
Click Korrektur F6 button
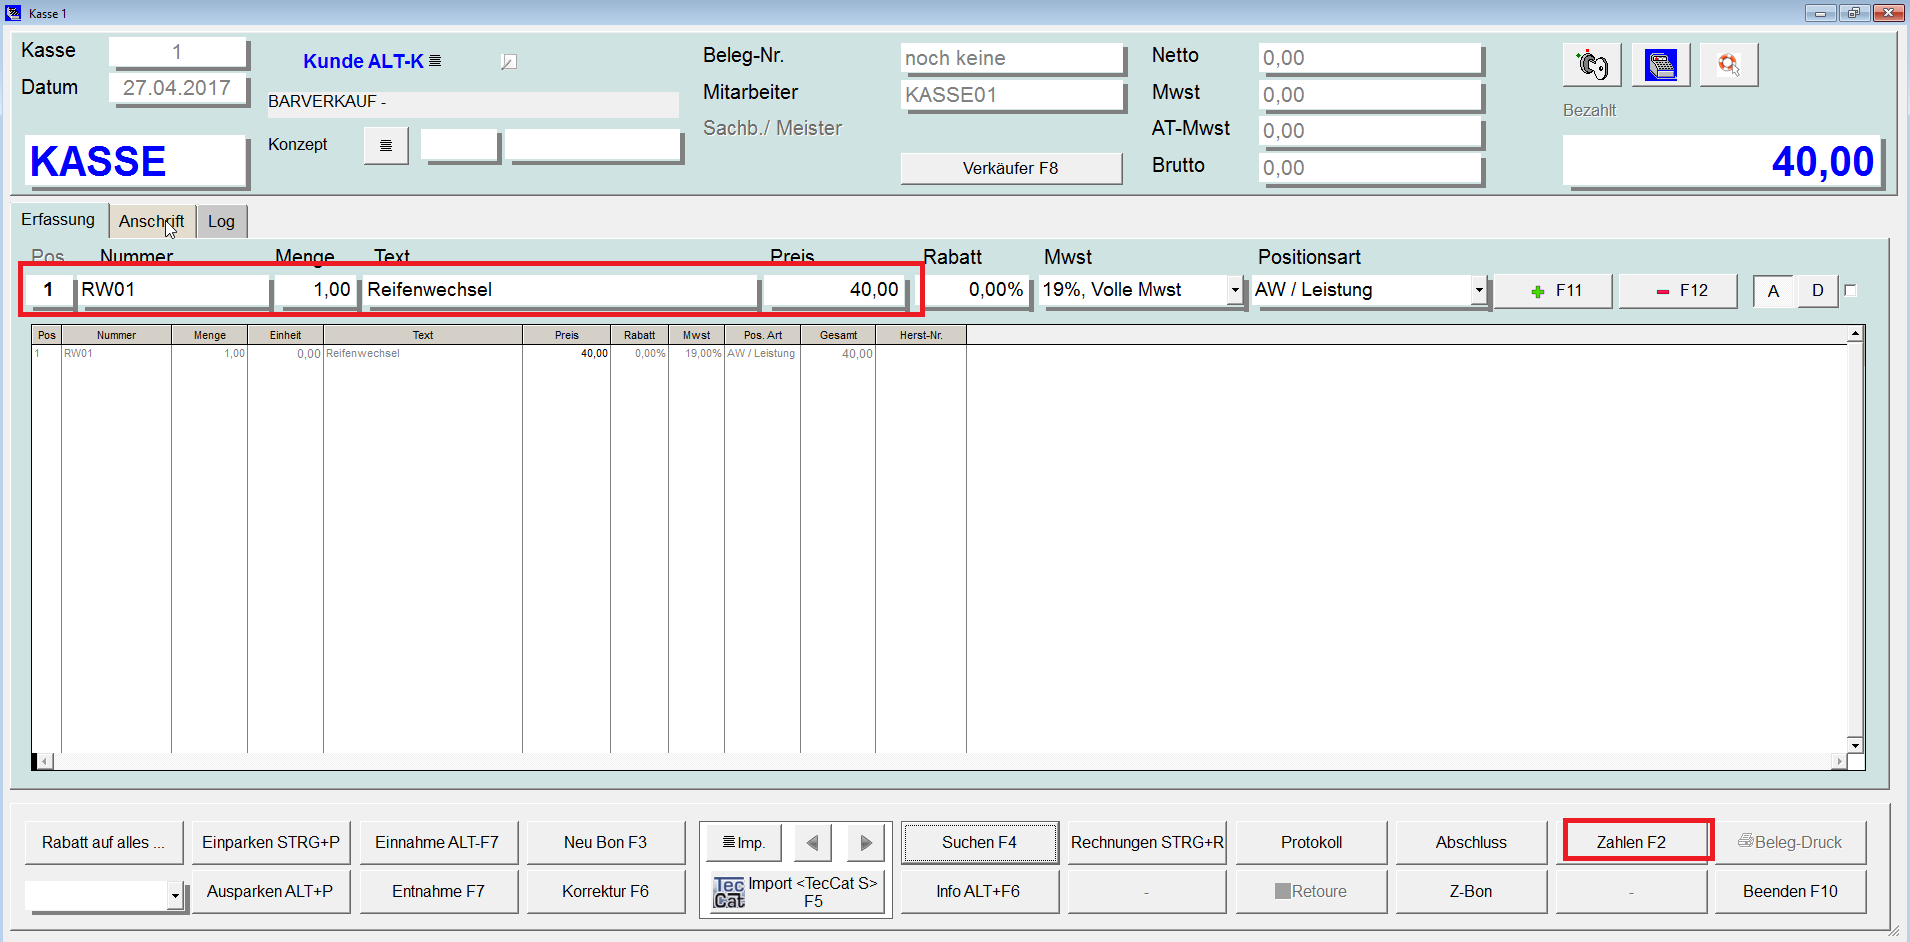pyautogui.click(x=605, y=891)
